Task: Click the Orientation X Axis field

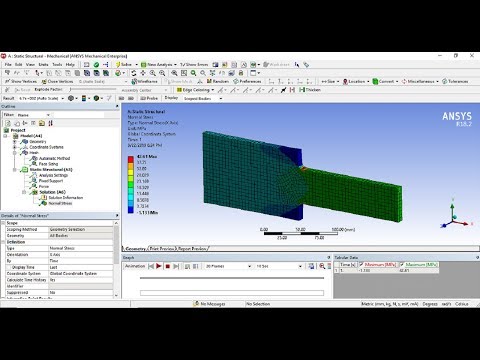Action: pyautogui.click(x=81, y=255)
